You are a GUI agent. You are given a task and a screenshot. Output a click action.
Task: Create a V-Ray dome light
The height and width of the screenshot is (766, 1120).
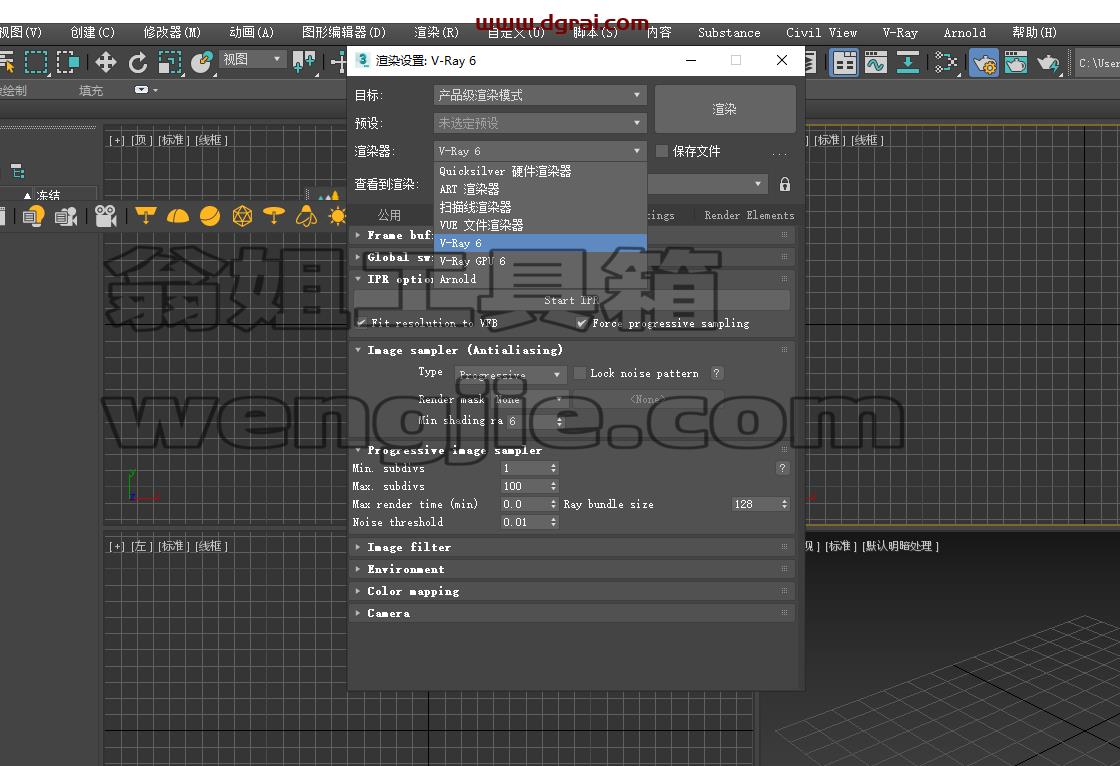pos(178,216)
